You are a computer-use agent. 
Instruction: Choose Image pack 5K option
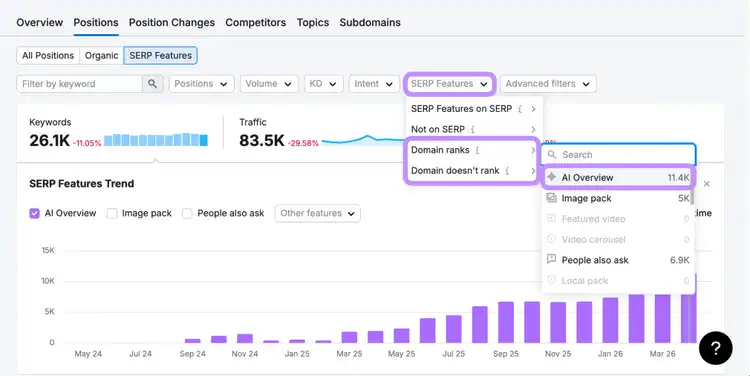[618, 198]
